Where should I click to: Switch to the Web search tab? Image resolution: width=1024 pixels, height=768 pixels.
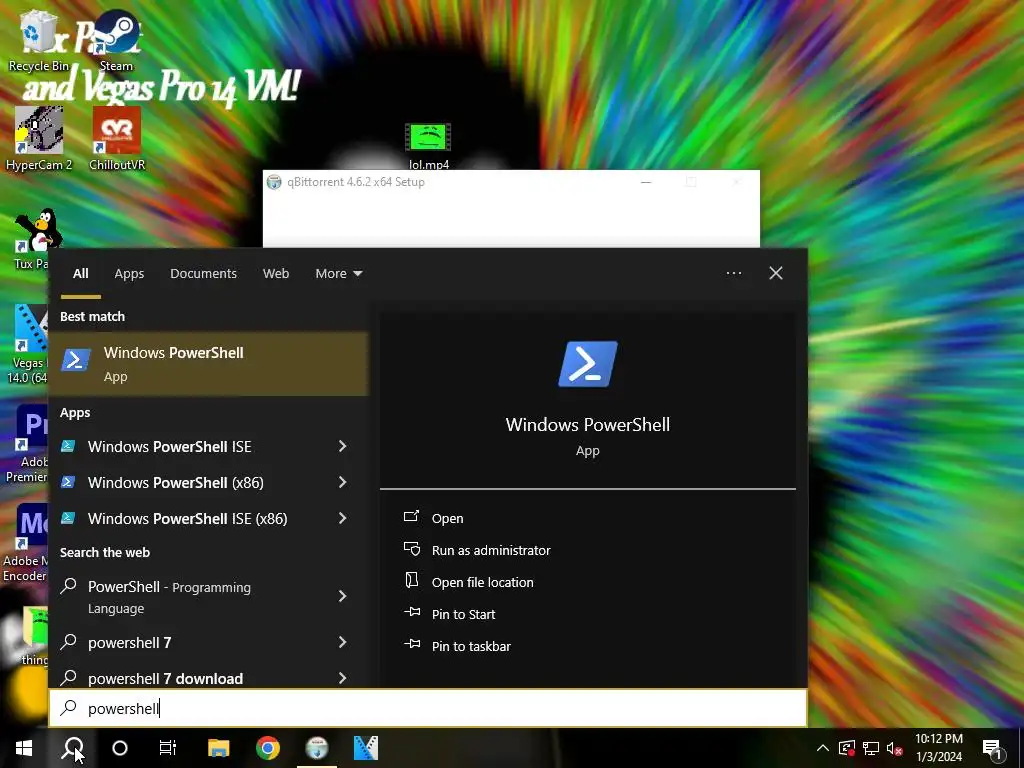(x=276, y=274)
